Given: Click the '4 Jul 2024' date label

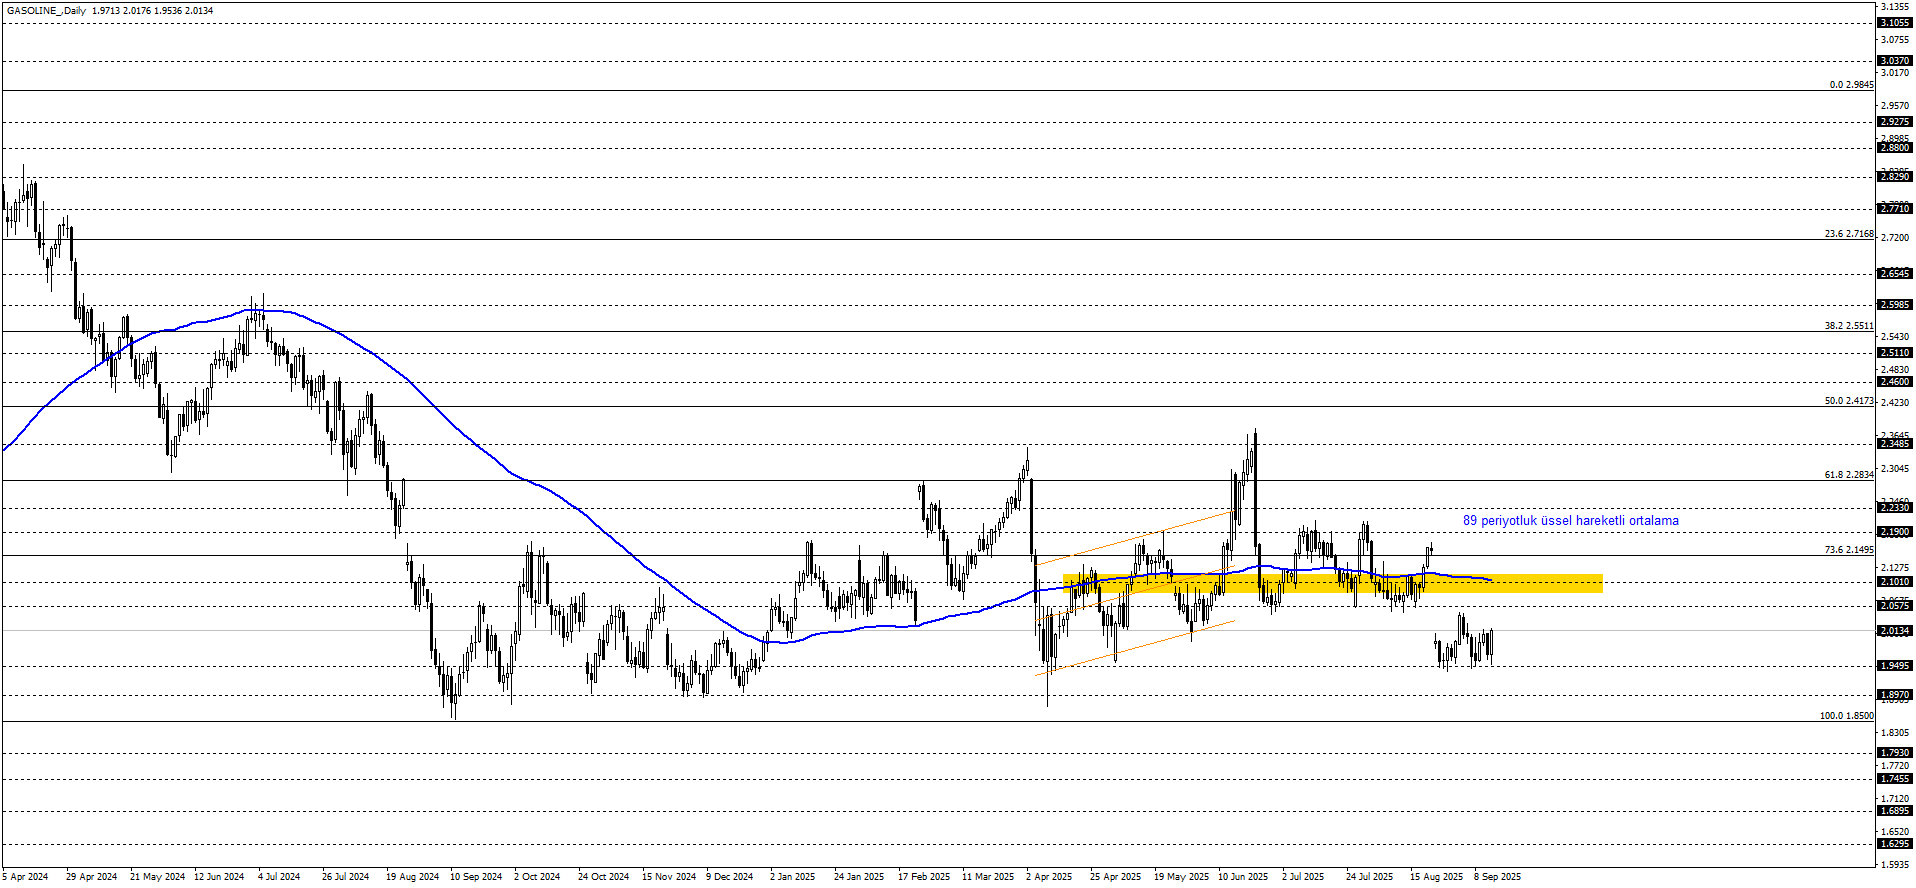Looking at the screenshot, I should [279, 877].
